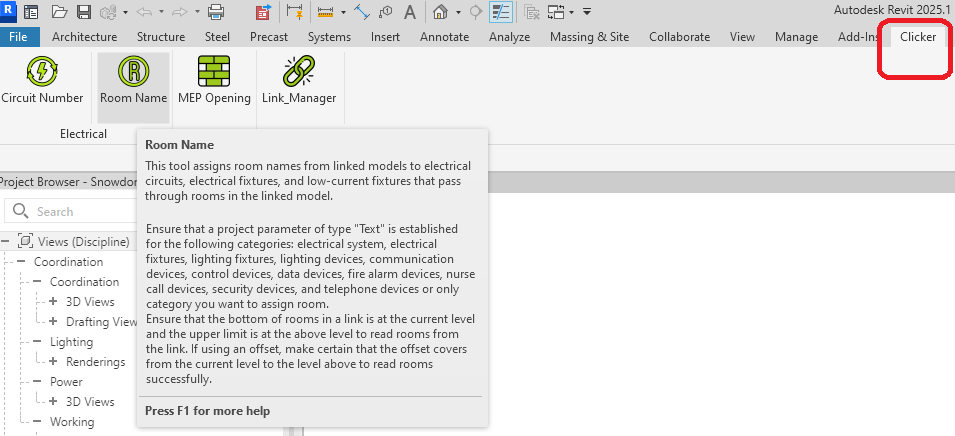955x436 pixels.
Task: Collapse the top-level Coordination node
Action: pyautogui.click(x=21, y=262)
